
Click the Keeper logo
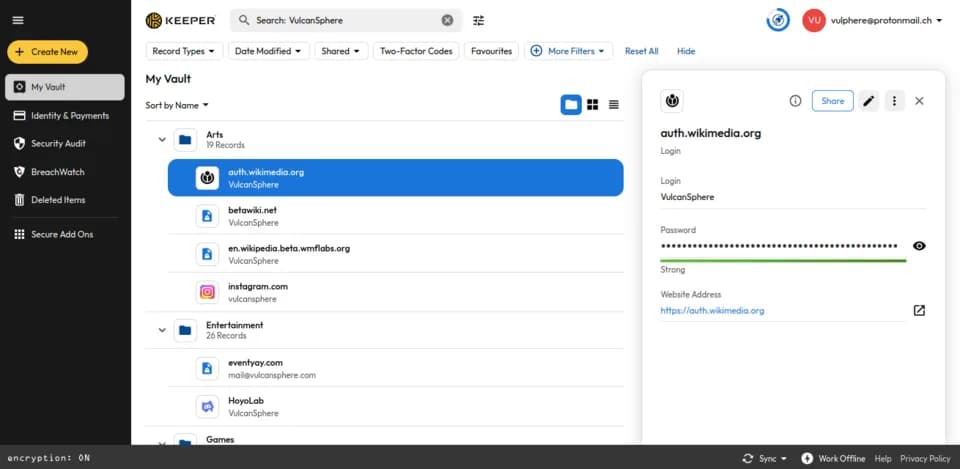coord(181,20)
